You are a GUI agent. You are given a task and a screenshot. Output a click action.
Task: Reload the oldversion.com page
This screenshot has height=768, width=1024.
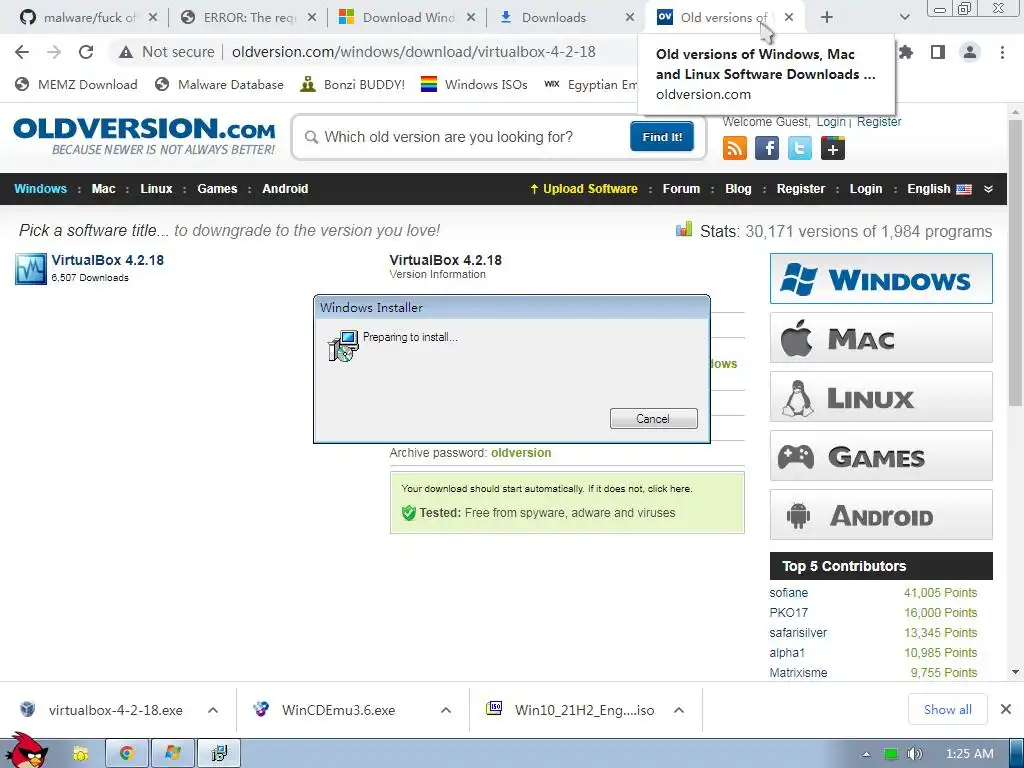point(86,52)
